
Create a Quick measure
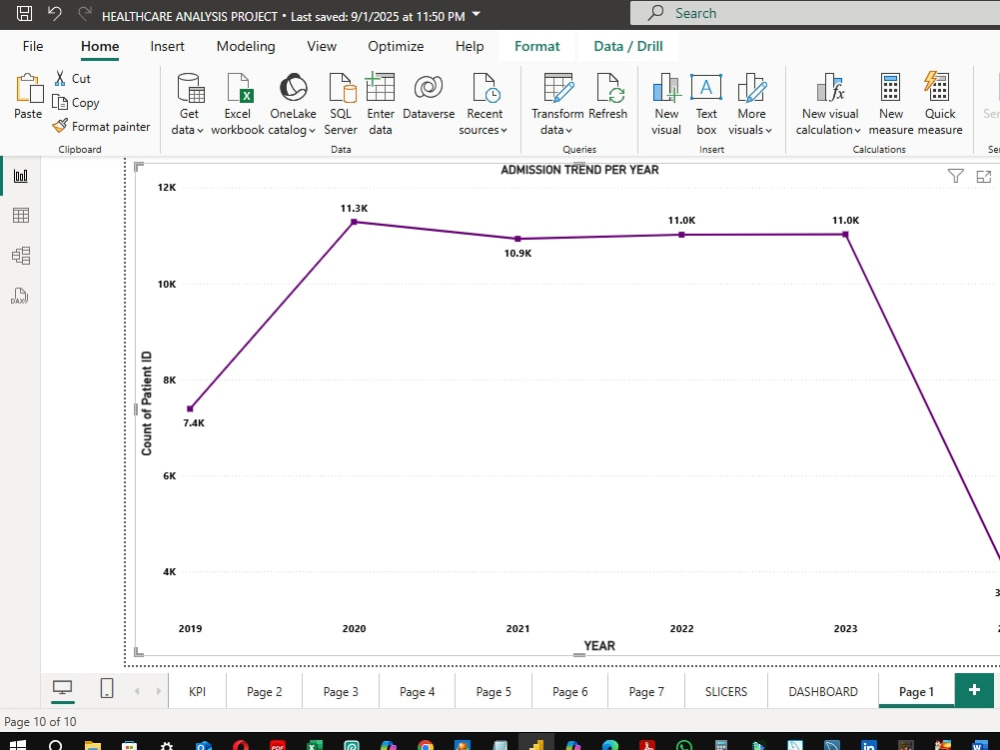coord(939,103)
